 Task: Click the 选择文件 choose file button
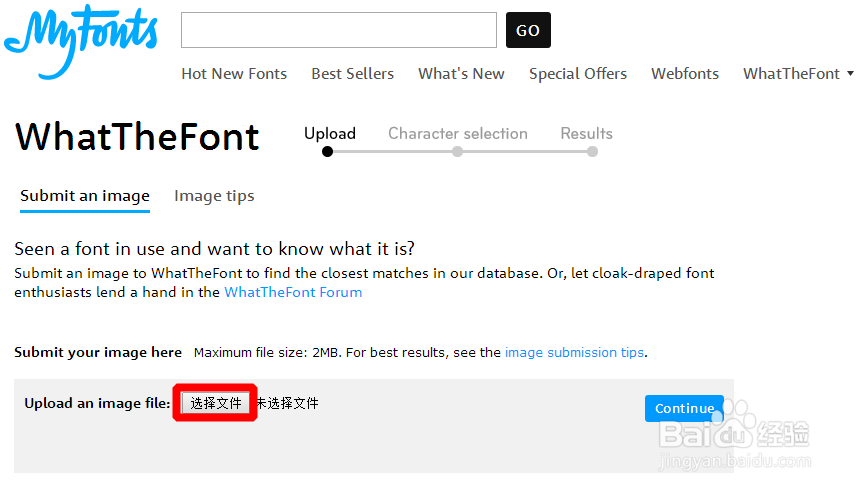pos(216,403)
